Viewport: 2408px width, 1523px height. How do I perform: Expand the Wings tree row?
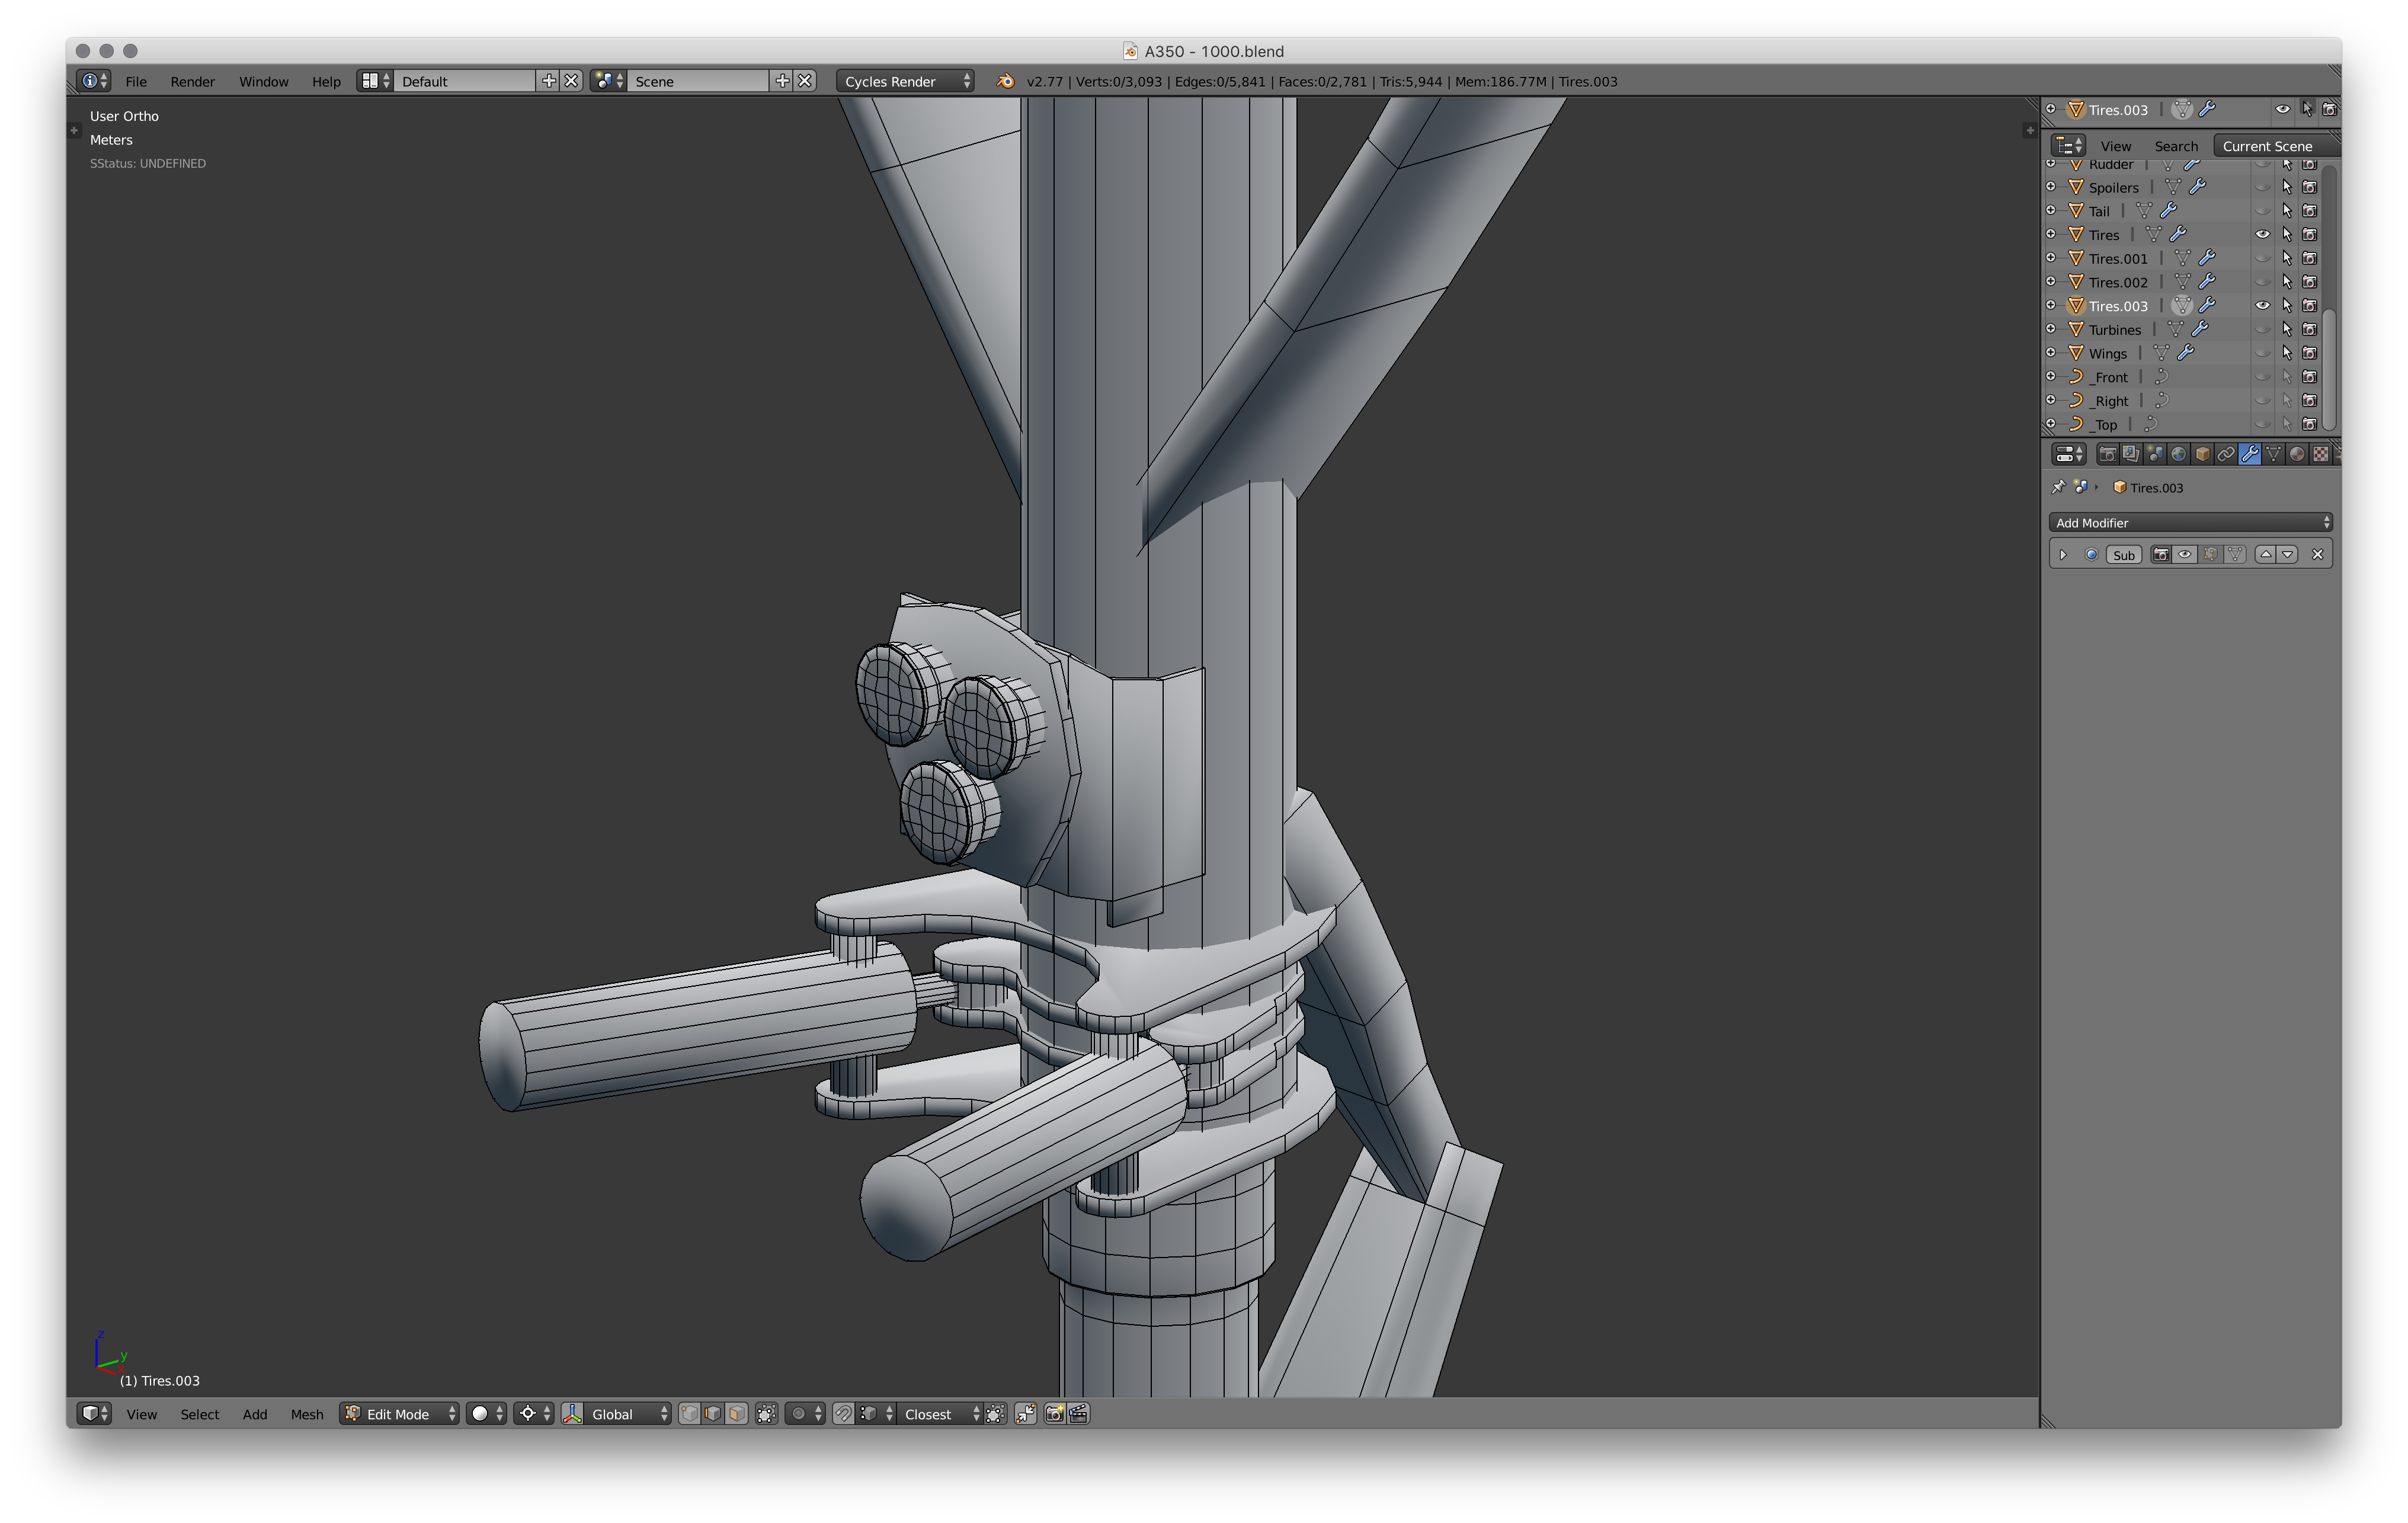coord(2051,352)
